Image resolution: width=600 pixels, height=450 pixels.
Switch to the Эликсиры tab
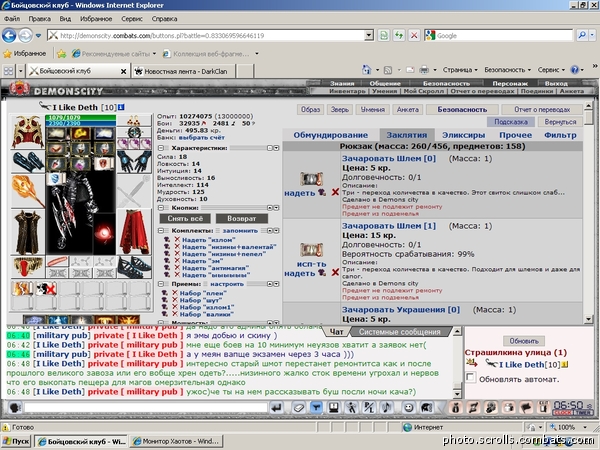coord(463,135)
